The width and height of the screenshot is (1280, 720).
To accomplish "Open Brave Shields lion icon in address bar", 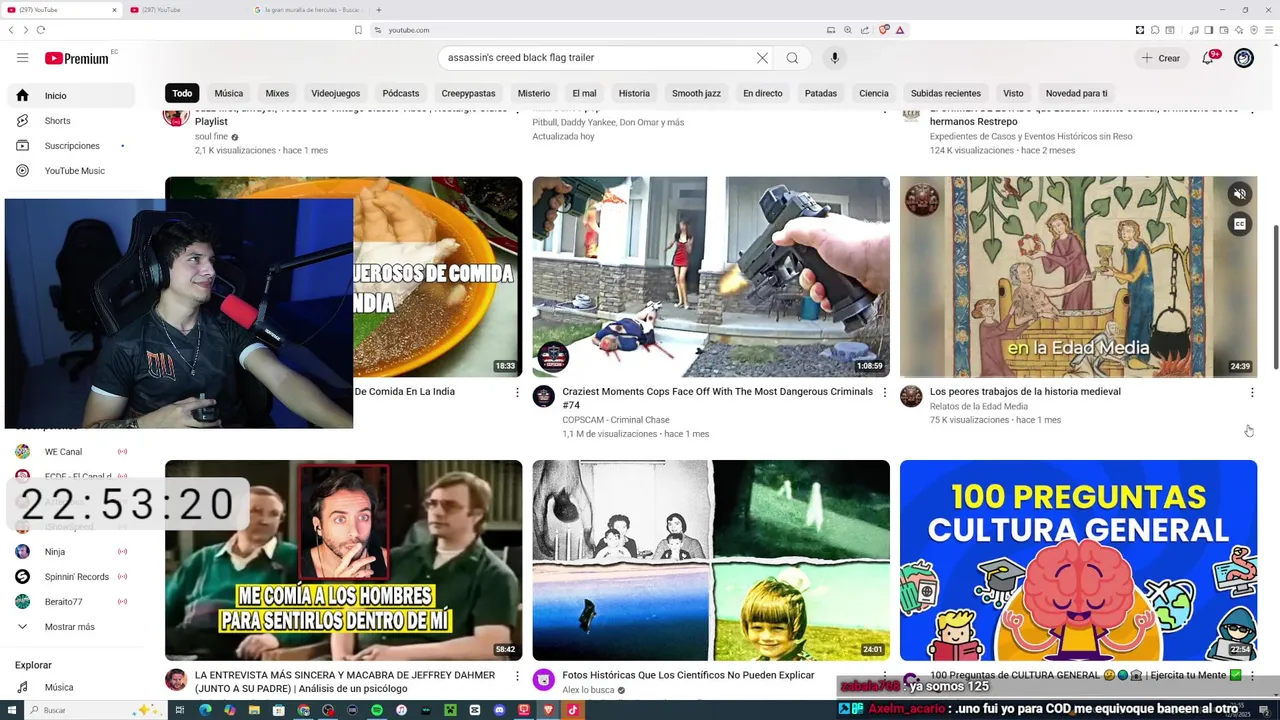I will pyautogui.click(x=884, y=30).
